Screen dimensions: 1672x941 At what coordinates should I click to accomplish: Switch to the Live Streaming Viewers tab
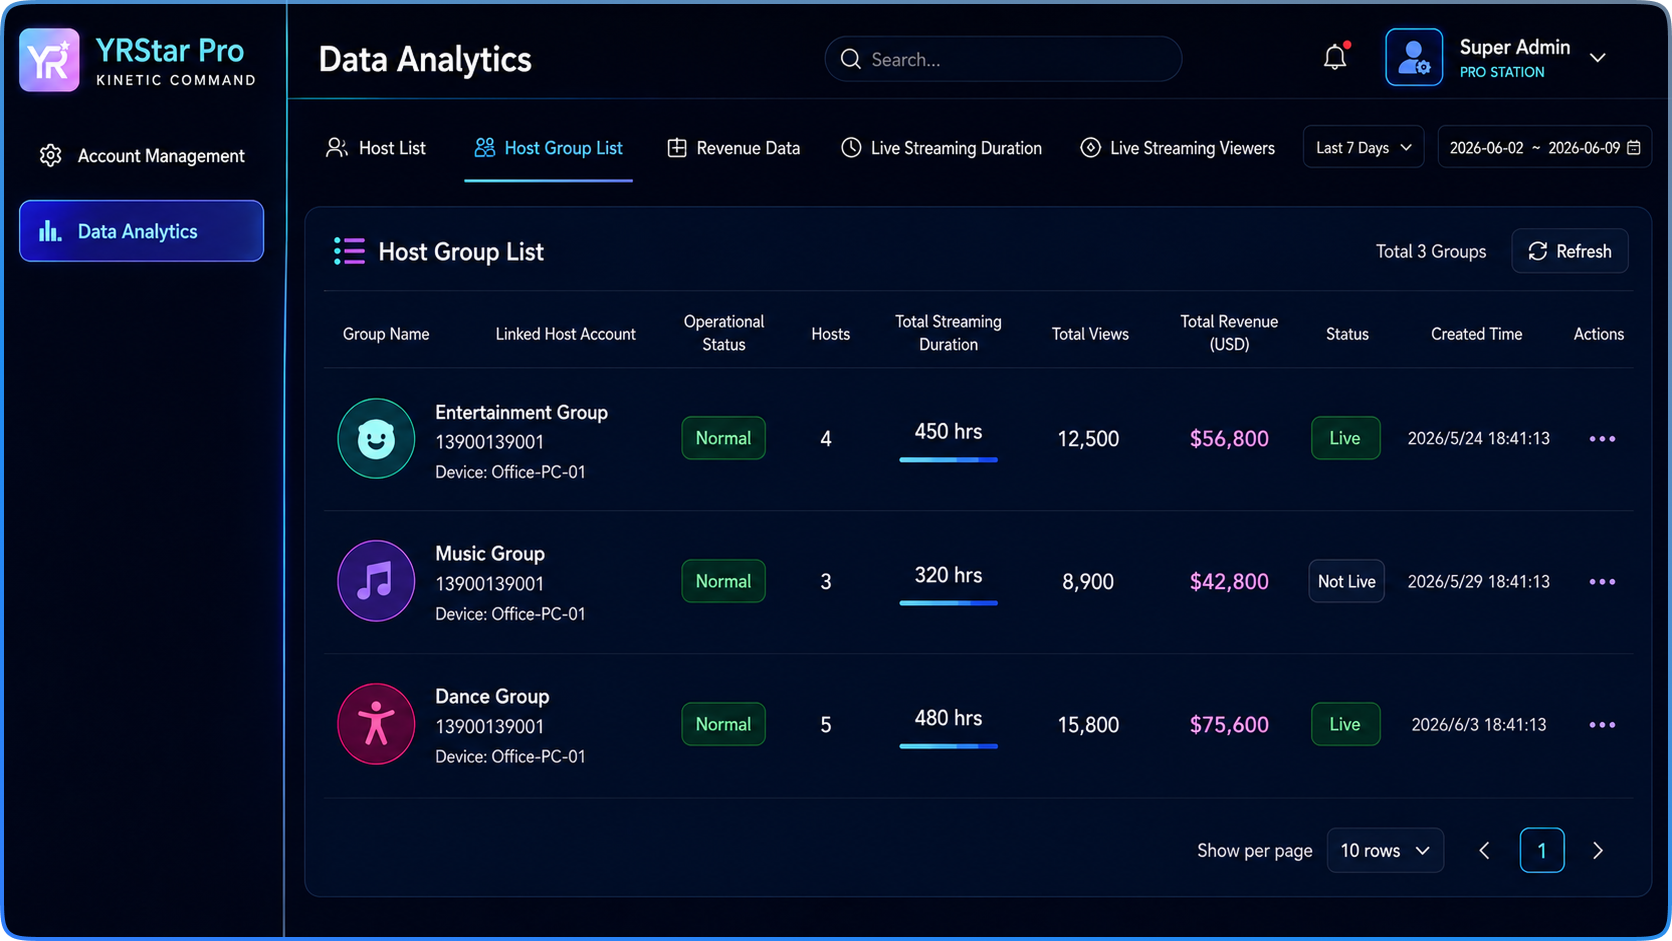click(1178, 148)
